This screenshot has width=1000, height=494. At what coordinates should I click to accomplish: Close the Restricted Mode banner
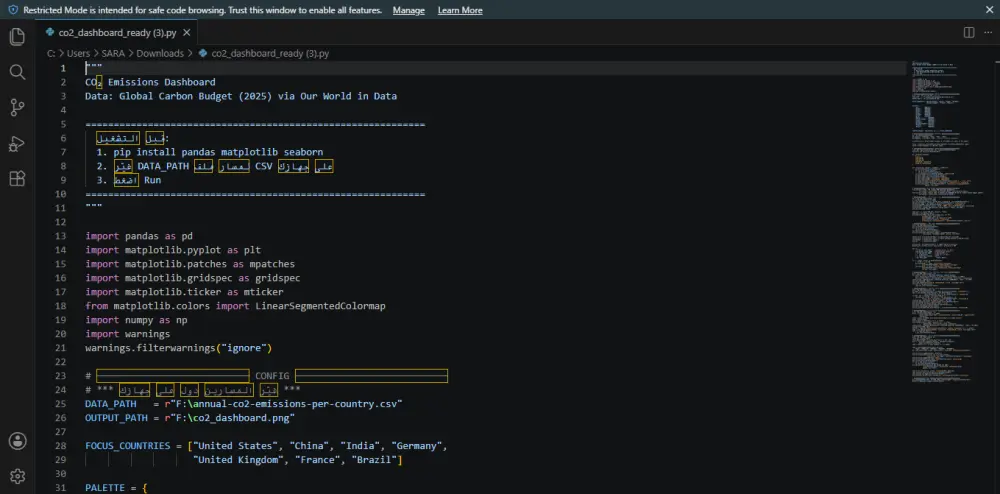(989, 10)
